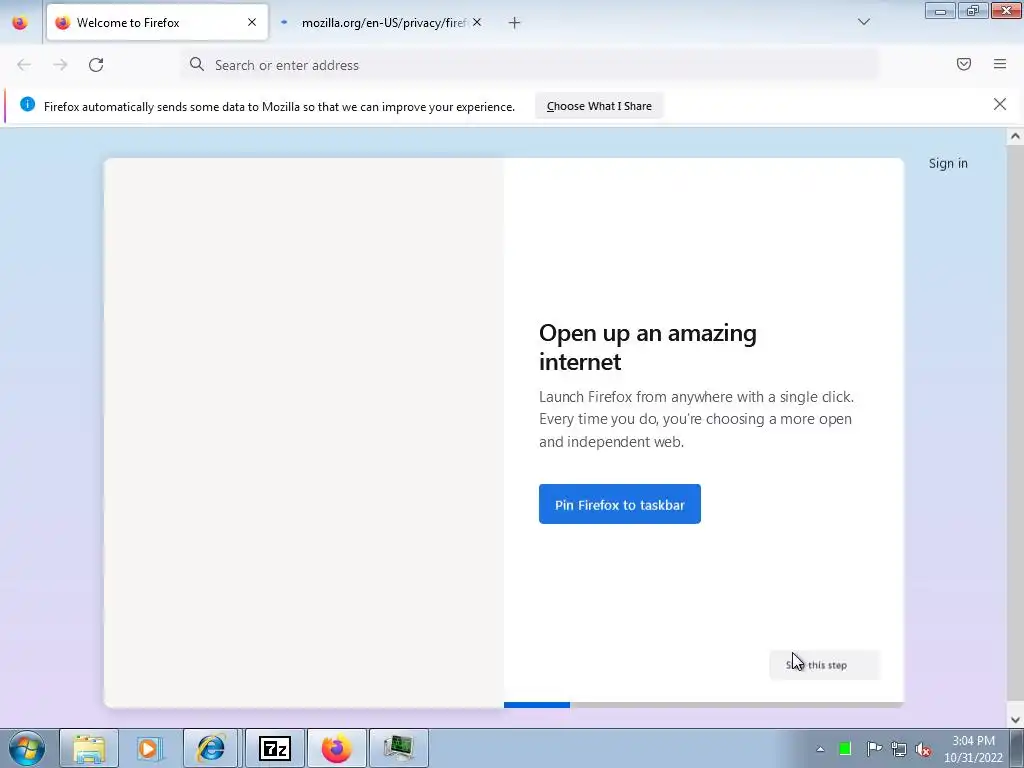Open the network status tray icon
The height and width of the screenshot is (768, 1024).
coord(899,749)
